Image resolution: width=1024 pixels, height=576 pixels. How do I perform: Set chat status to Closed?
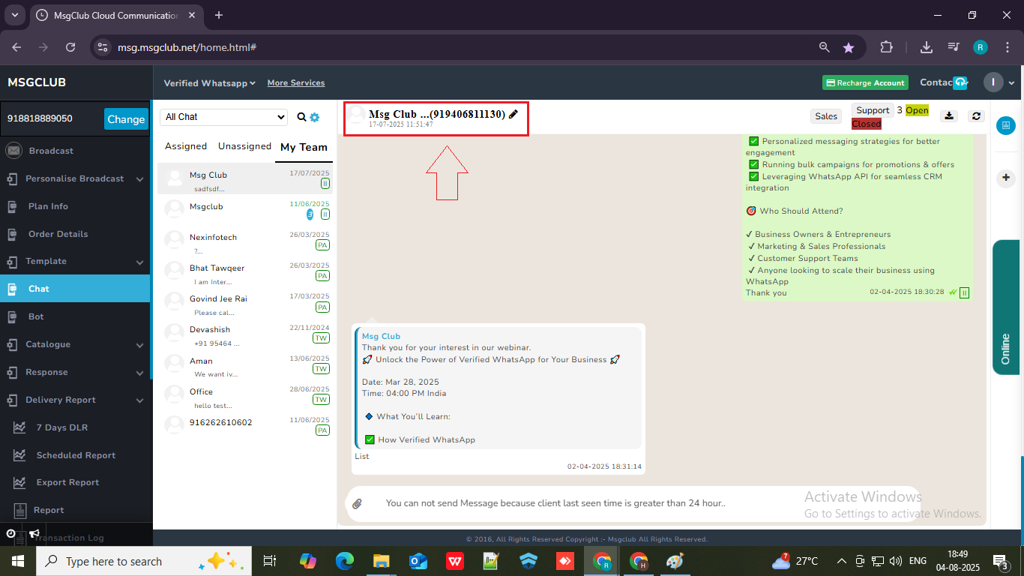point(866,124)
